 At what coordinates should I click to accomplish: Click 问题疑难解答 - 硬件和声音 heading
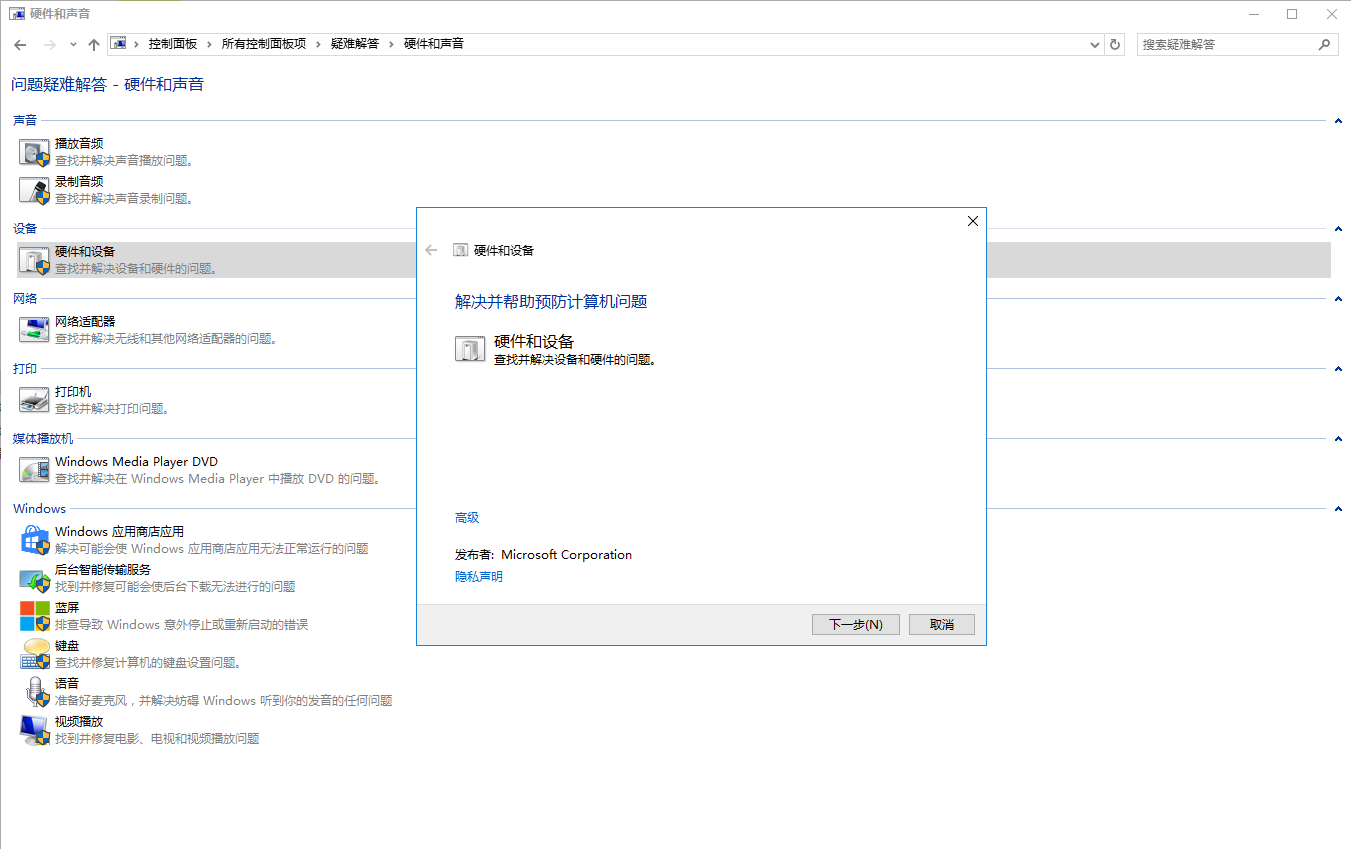108,85
